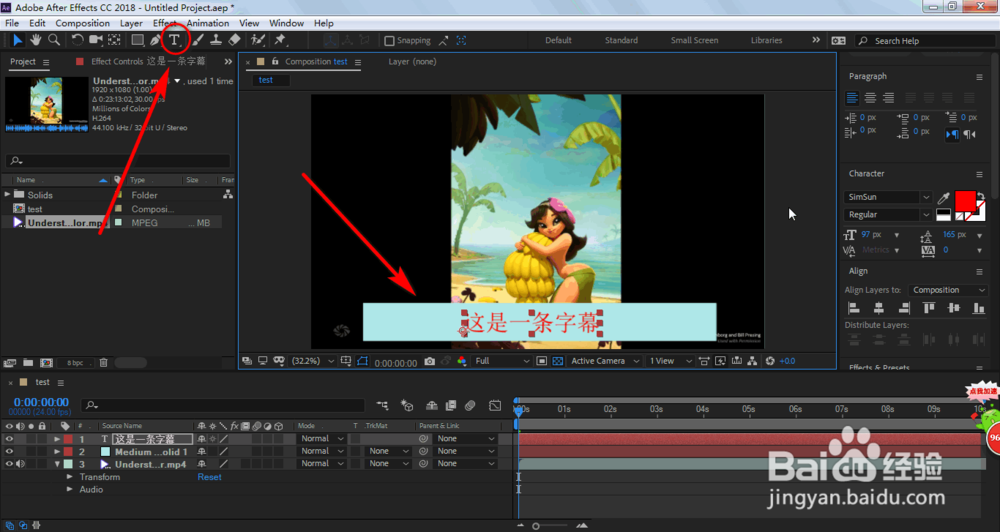Open the Active Camera dropdown
The width and height of the screenshot is (1000, 532).
(x=605, y=361)
